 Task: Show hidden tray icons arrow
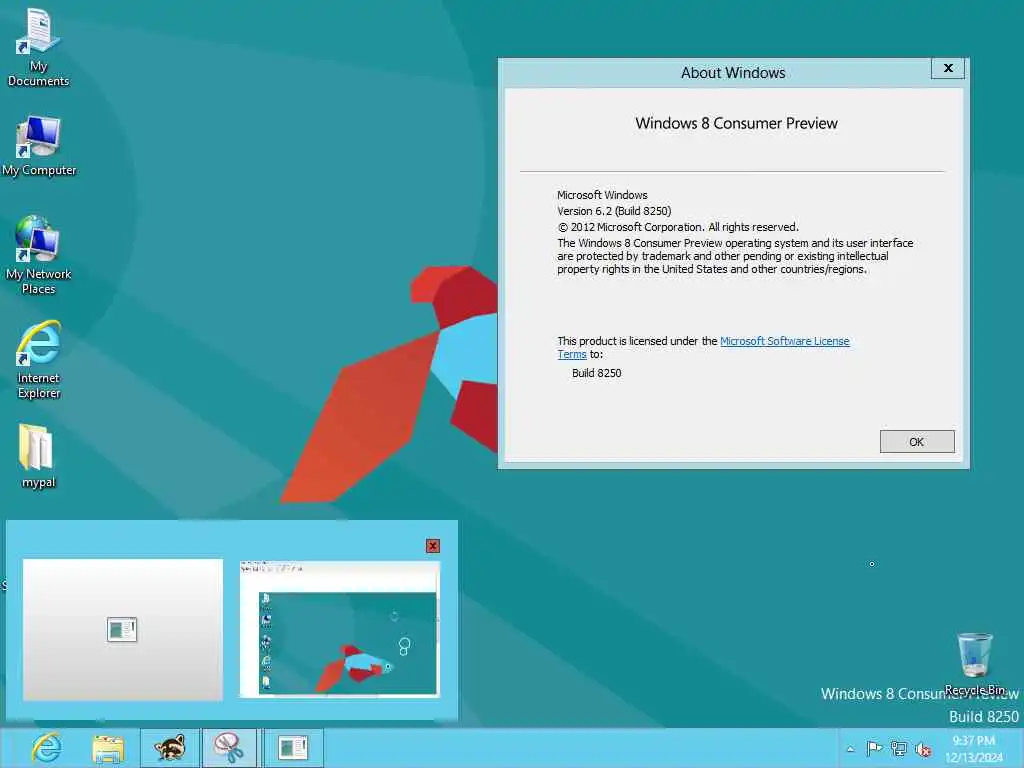pyautogui.click(x=850, y=749)
